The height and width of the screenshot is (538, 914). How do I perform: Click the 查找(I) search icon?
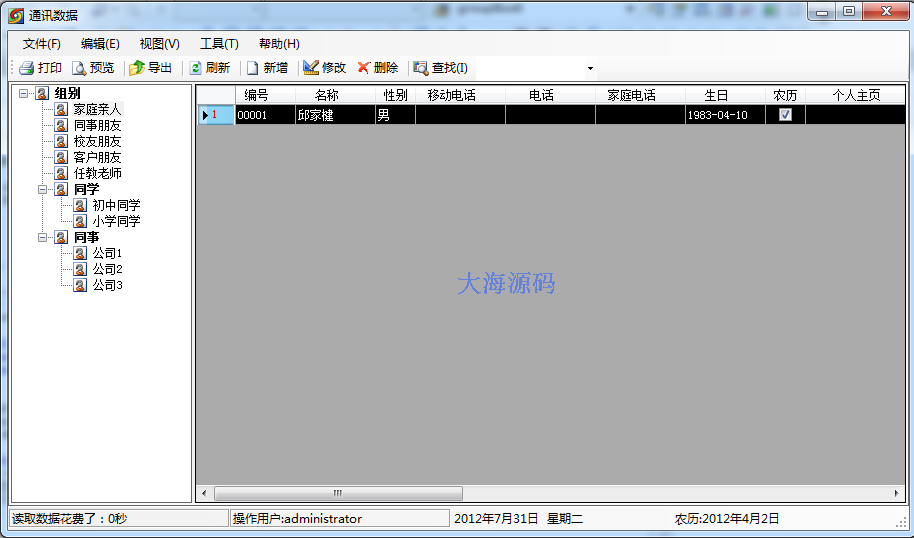pyautogui.click(x=420, y=68)
